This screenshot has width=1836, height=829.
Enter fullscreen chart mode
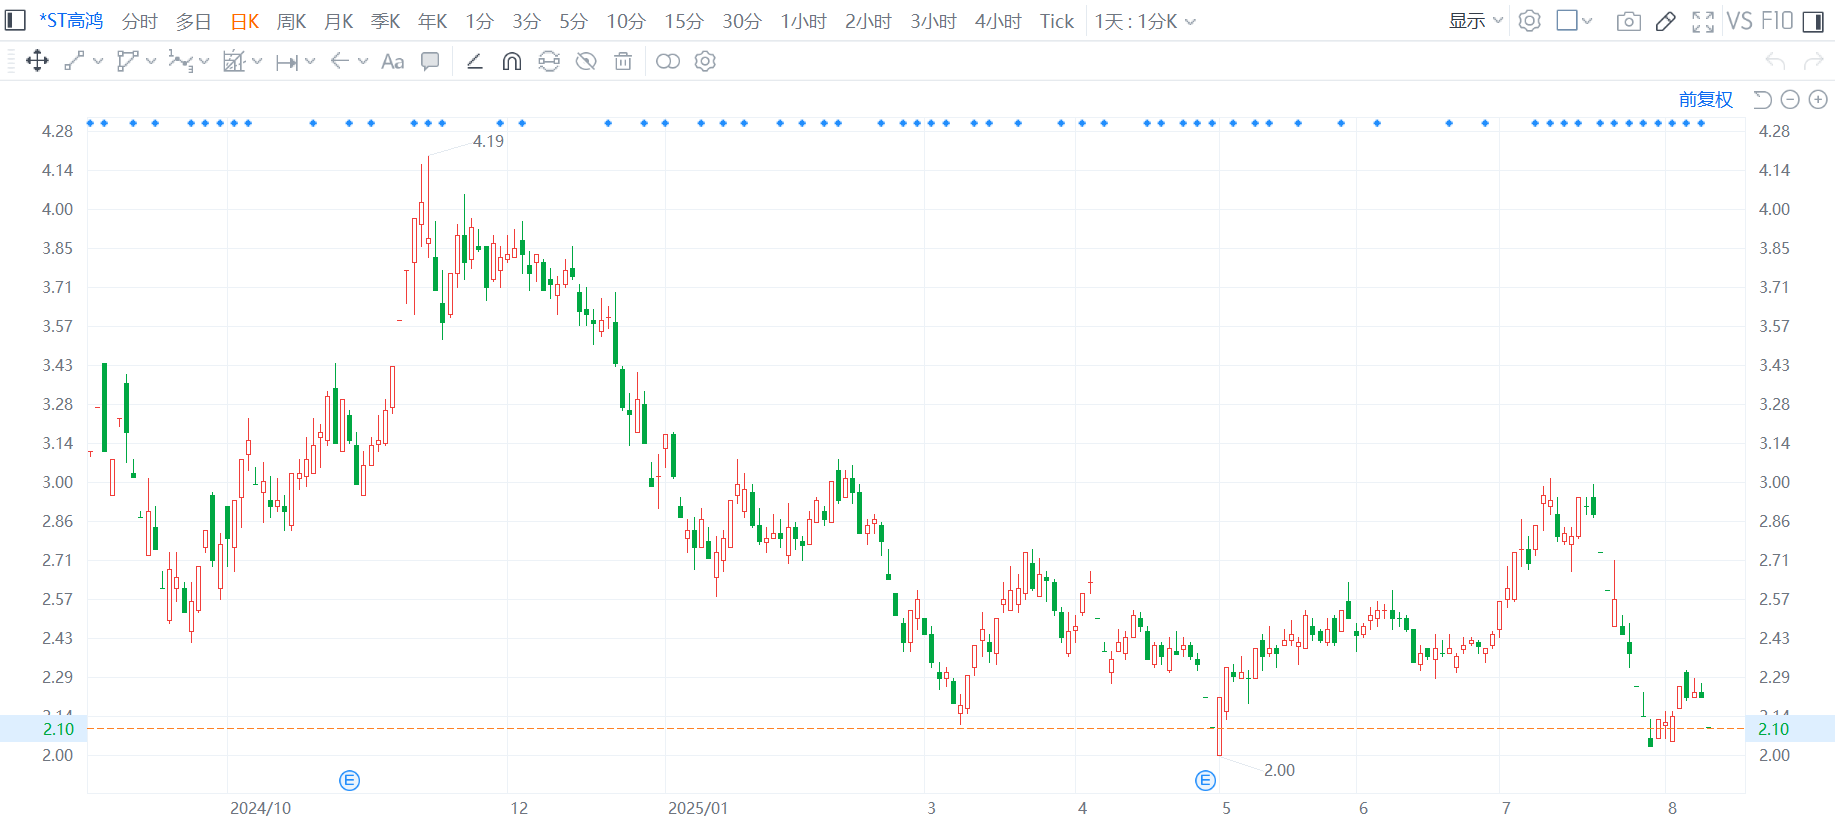1703,21
